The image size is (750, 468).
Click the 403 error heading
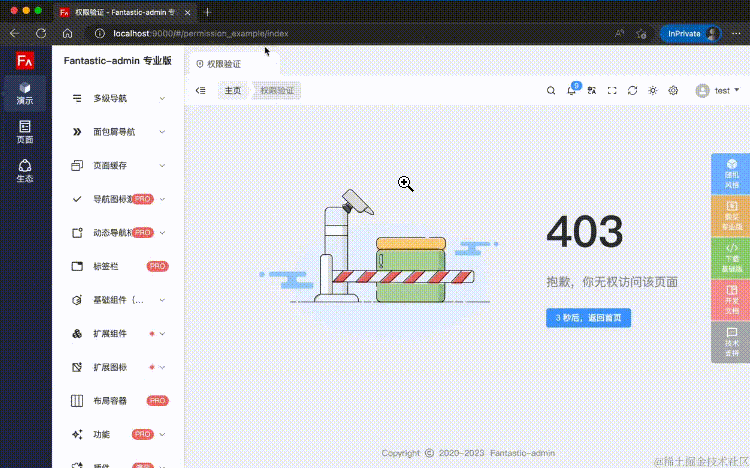[585, 232]
